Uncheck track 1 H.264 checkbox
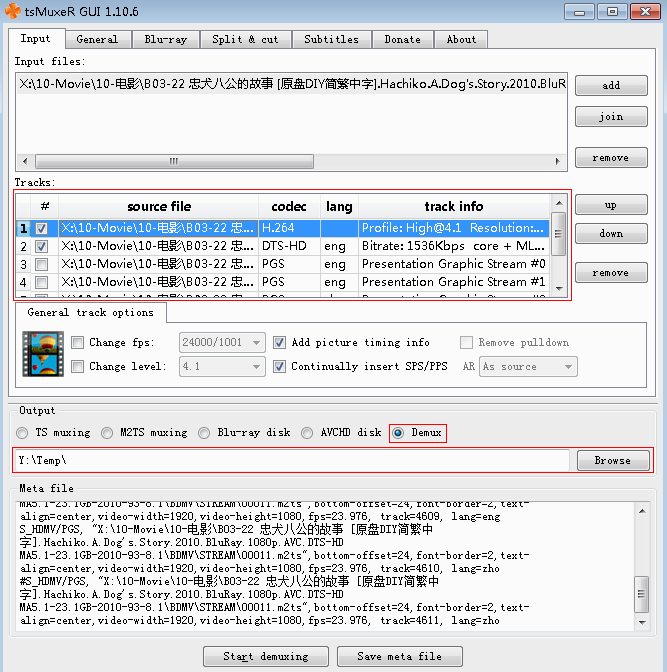This screenshot has height=672, width=667. (42, 228)
